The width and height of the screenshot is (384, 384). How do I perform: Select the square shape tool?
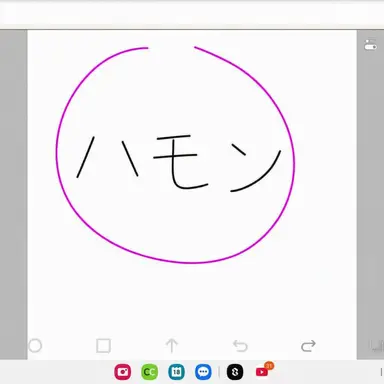coord(103,346)
